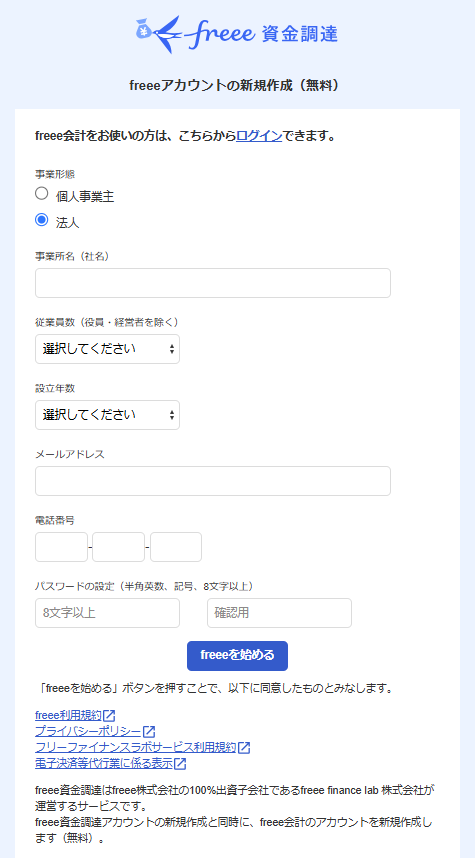
Task: Click the first 電話番号 box
Action: point(61,547)
